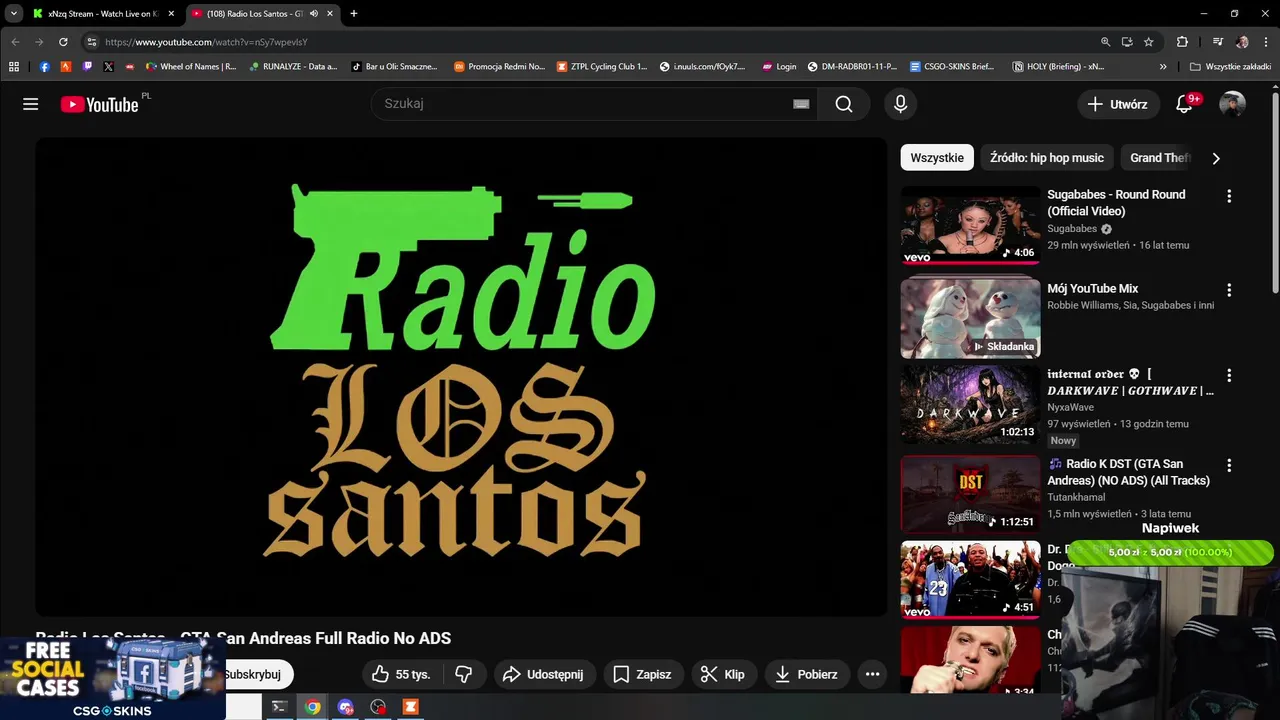1280x720 pixels.
Task: Expand hidden bookmarks with double chevron
Action: point(1163,67)
